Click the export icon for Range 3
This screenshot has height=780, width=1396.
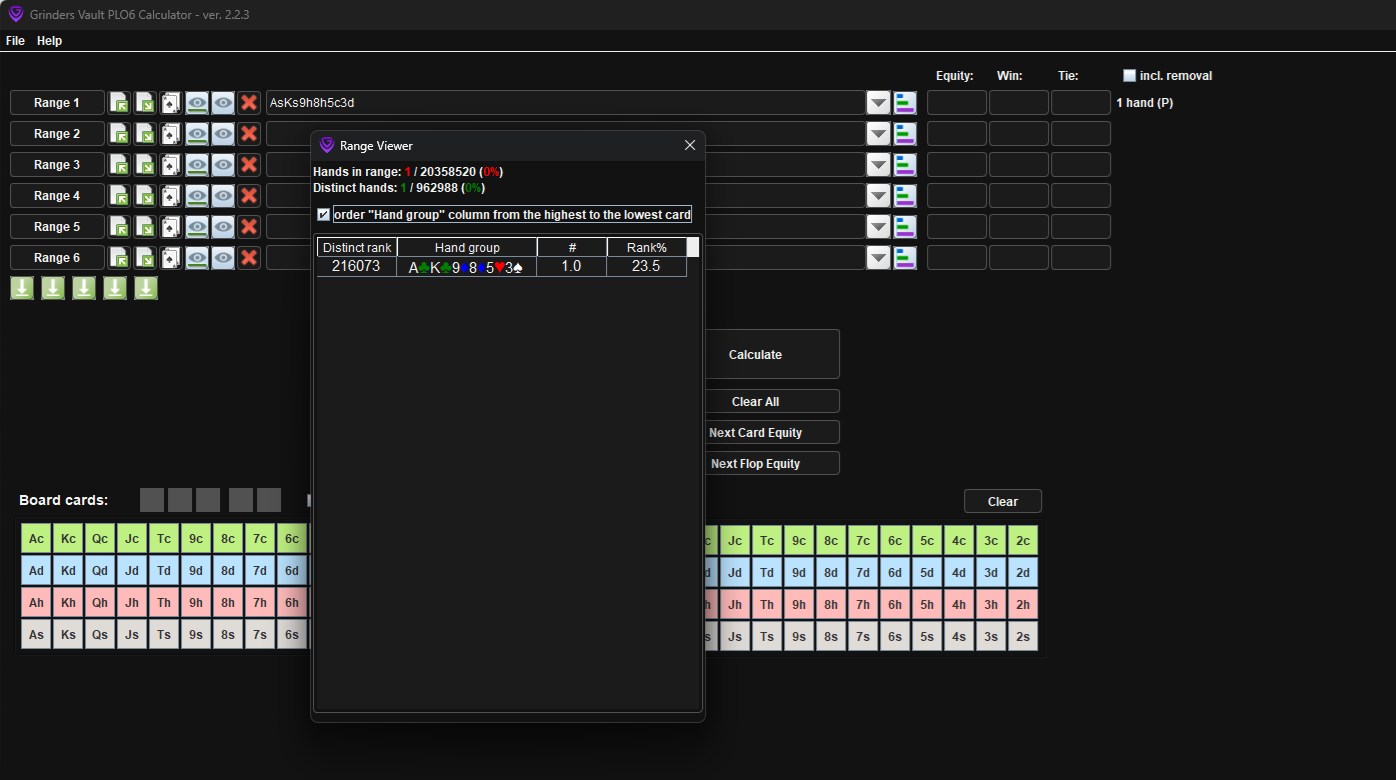(x=145, y=165)
